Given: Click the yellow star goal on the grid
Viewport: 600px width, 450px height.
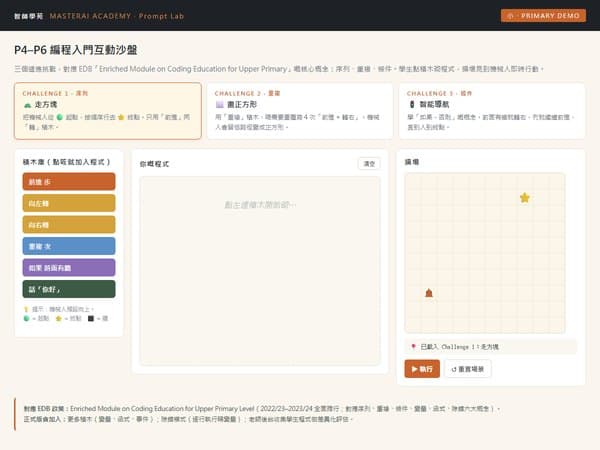Looking at the screenshot, I should coord(525,198).
